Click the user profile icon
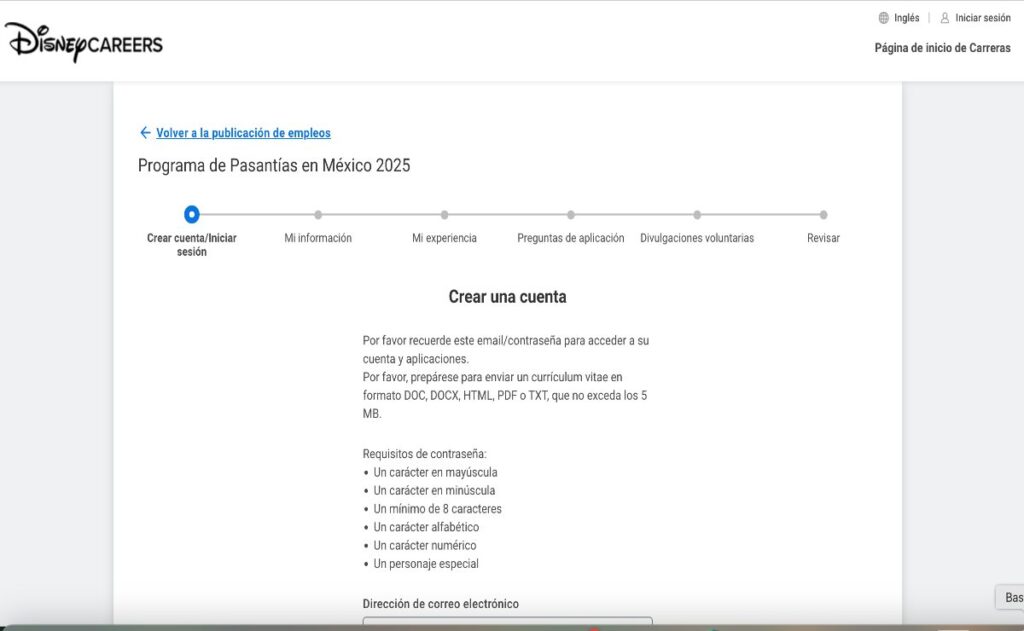1024x631 pixels. (x=944, y=18)
